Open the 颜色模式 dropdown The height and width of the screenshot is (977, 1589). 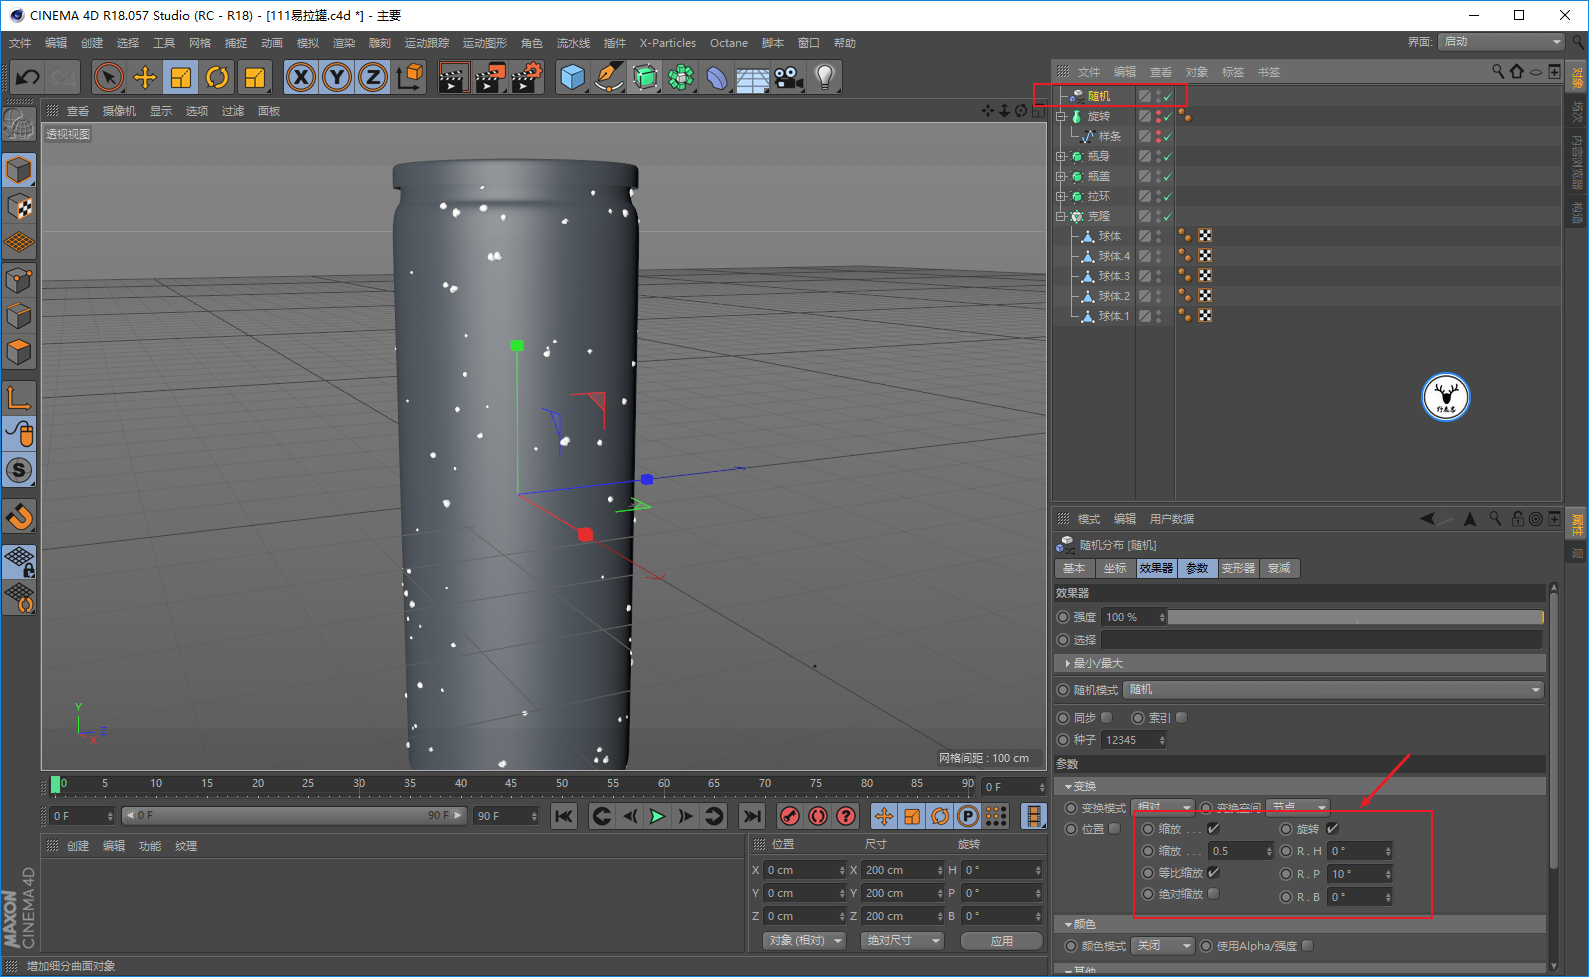click(x=1163, y=946)
